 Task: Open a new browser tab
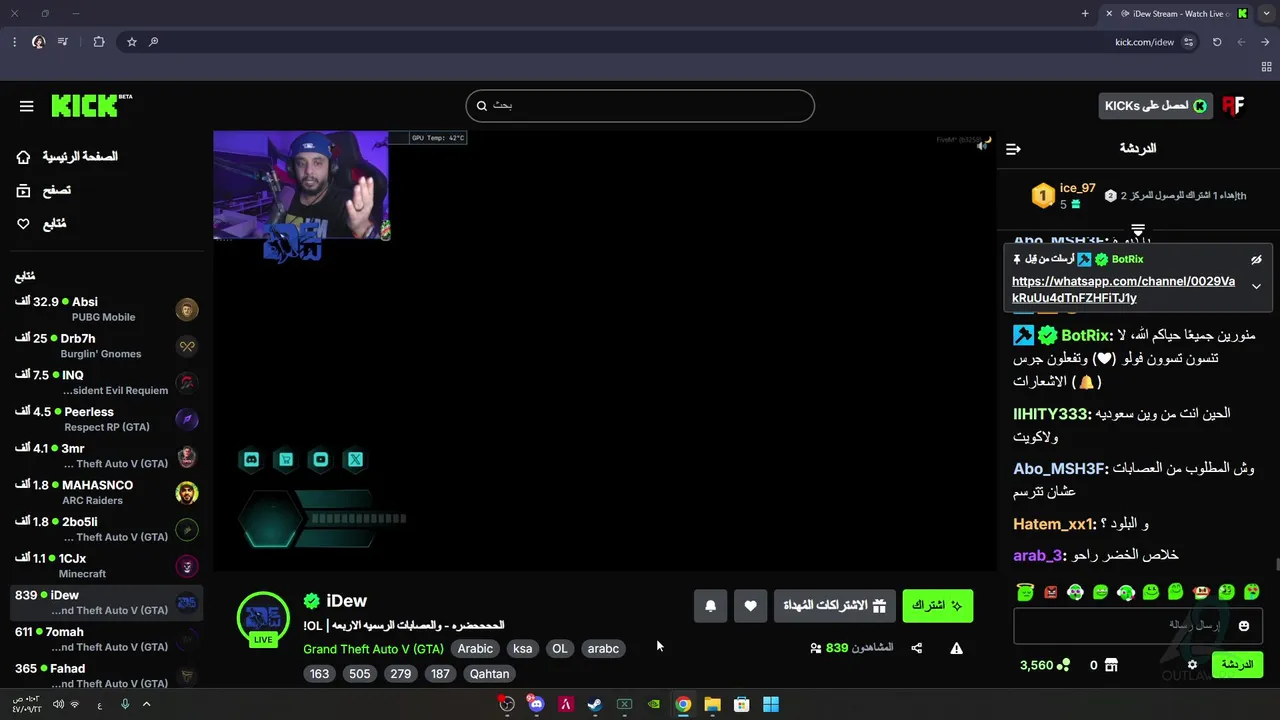1085,14
